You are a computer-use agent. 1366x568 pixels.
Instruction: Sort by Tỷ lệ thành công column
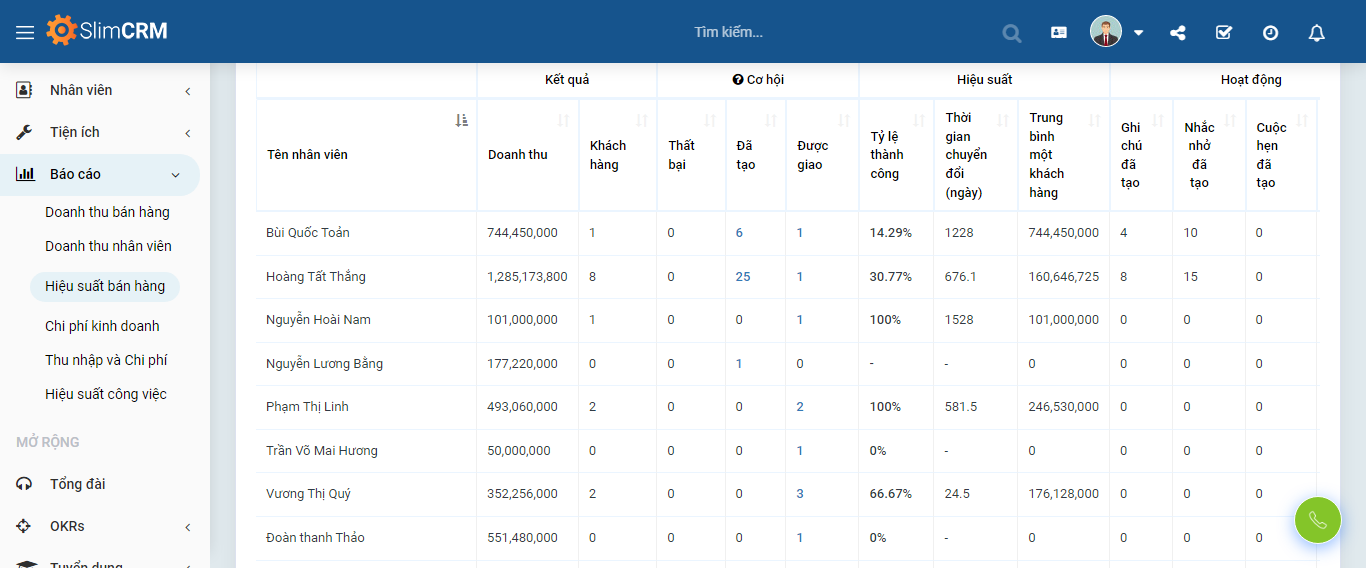pos(918,121)
